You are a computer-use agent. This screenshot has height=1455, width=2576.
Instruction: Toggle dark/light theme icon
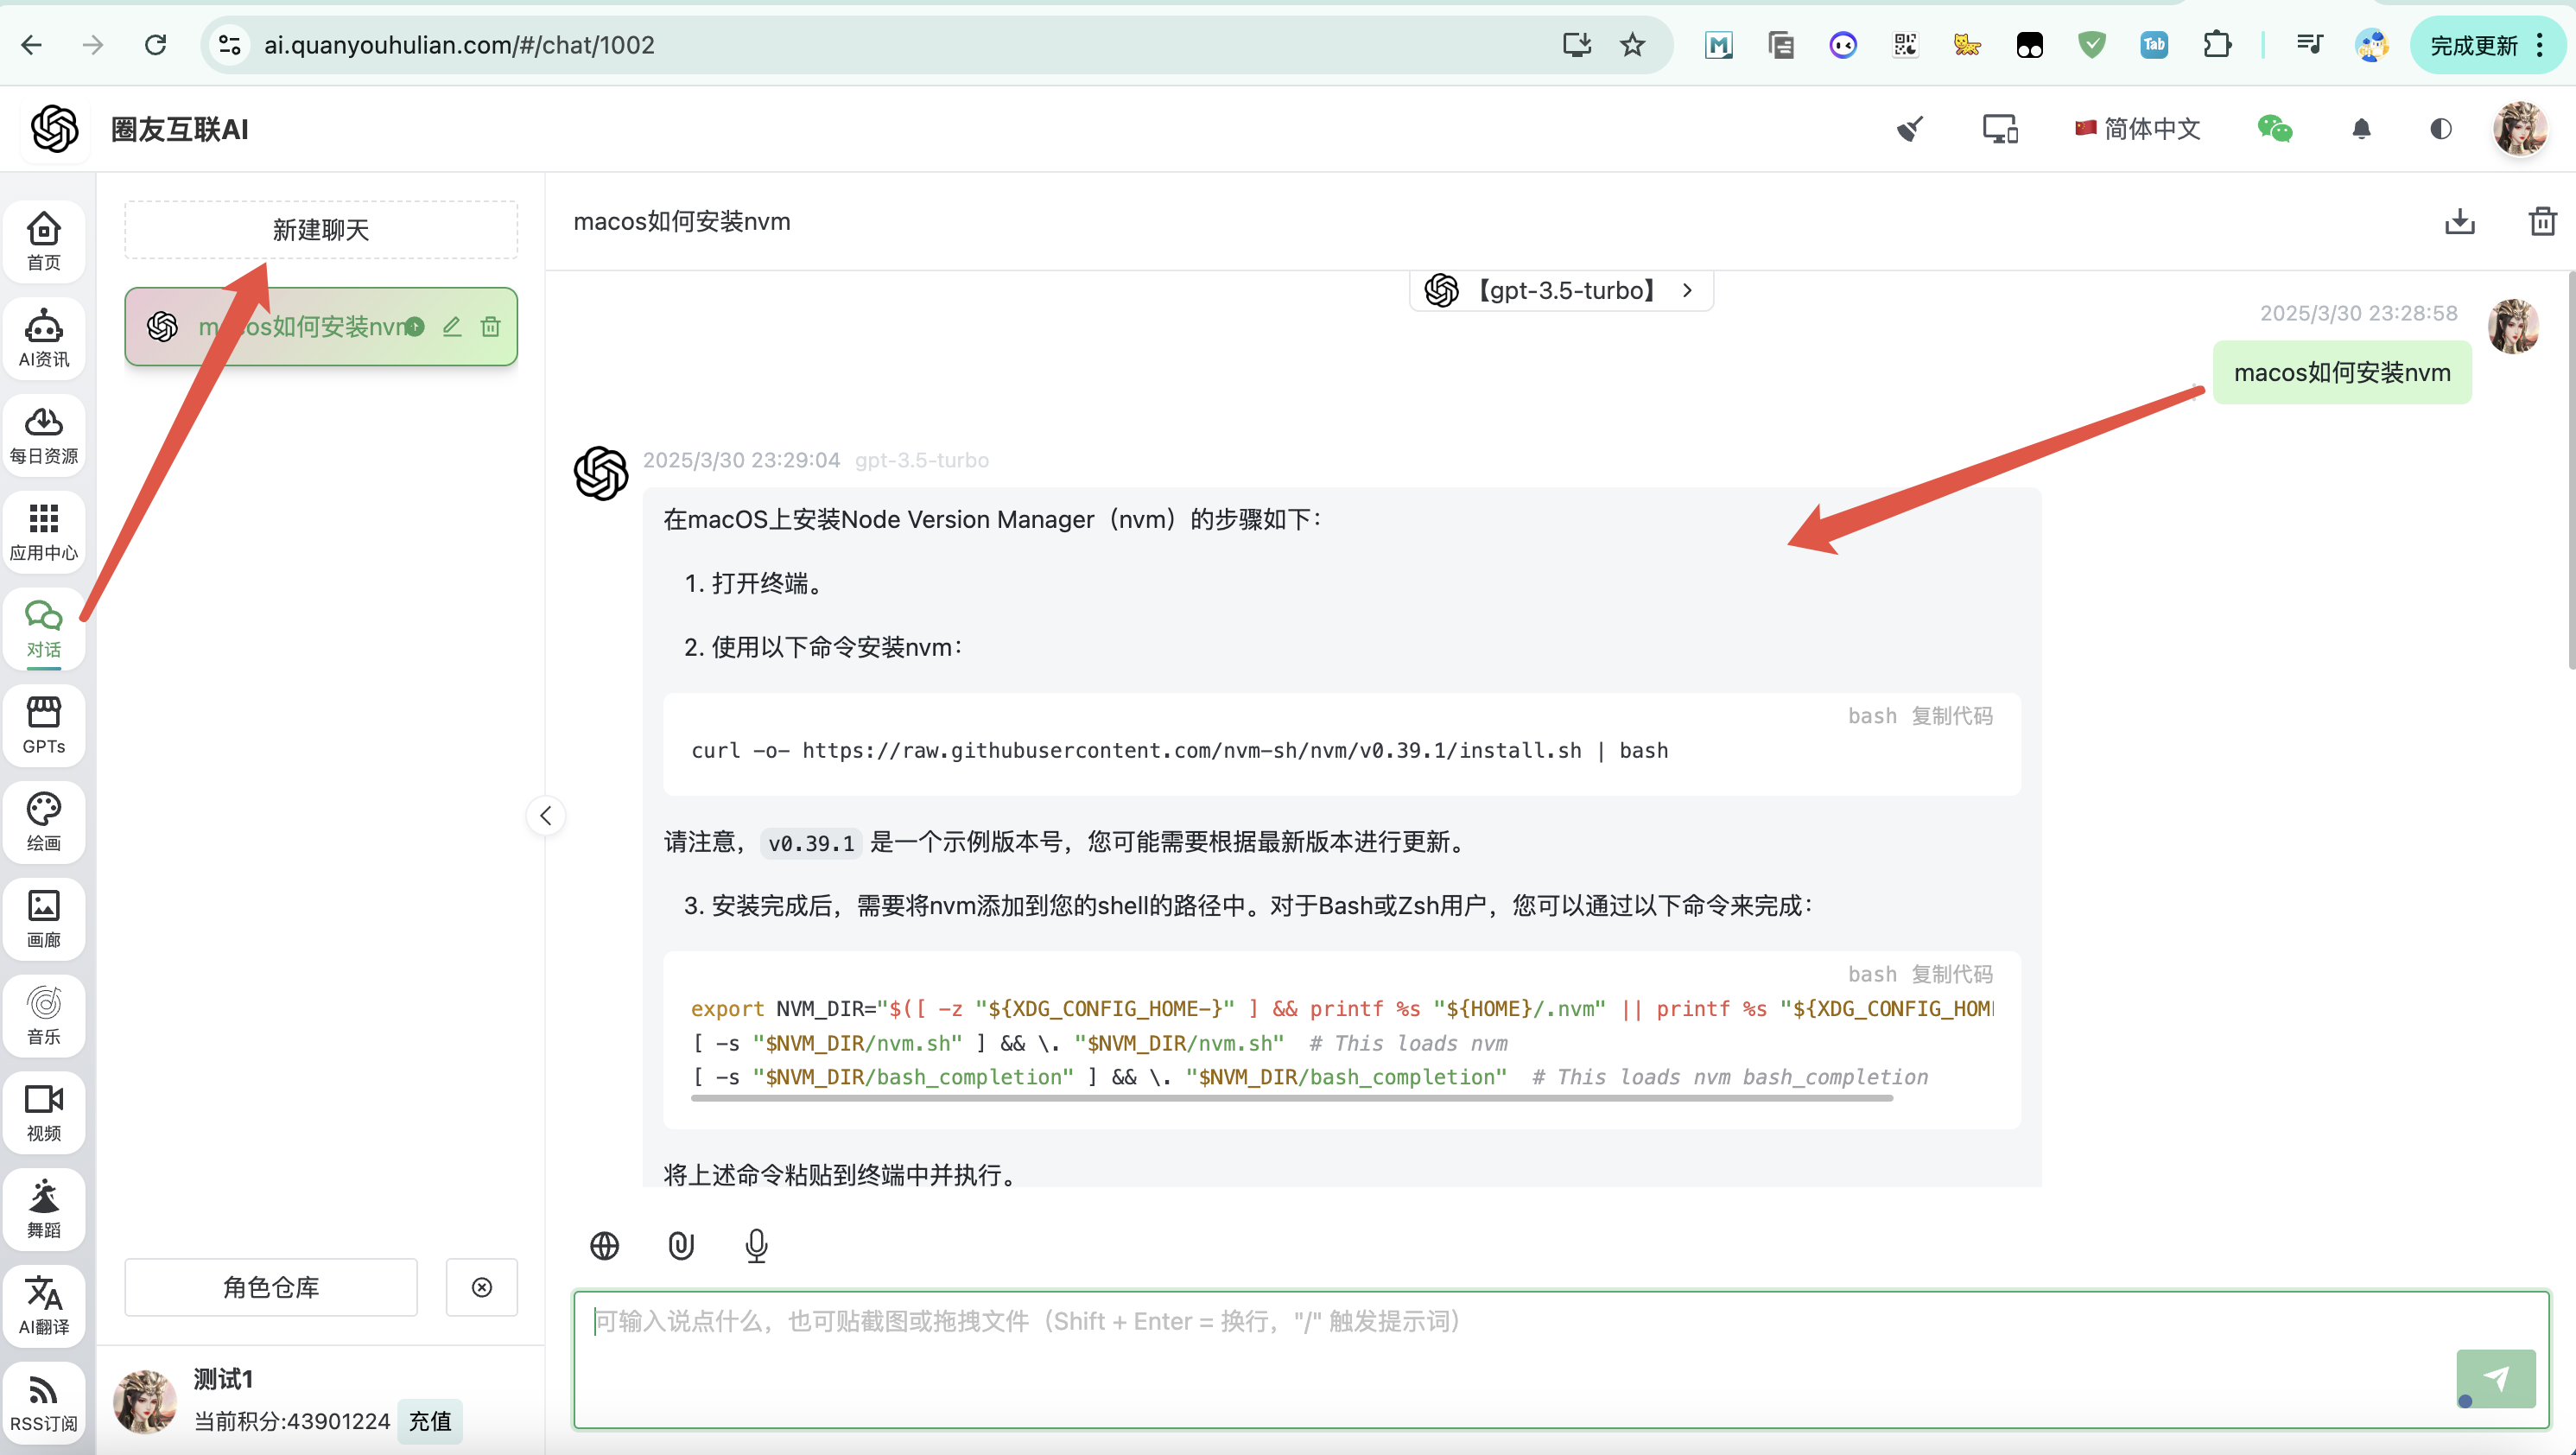click(x=2440, y=129)
